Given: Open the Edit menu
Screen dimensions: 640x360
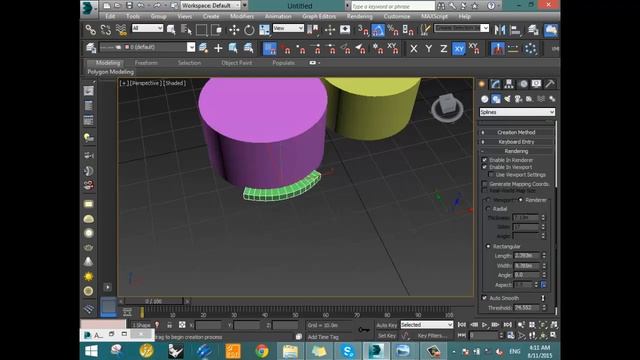Looking at the screenshot, I should tap(110, 16).
